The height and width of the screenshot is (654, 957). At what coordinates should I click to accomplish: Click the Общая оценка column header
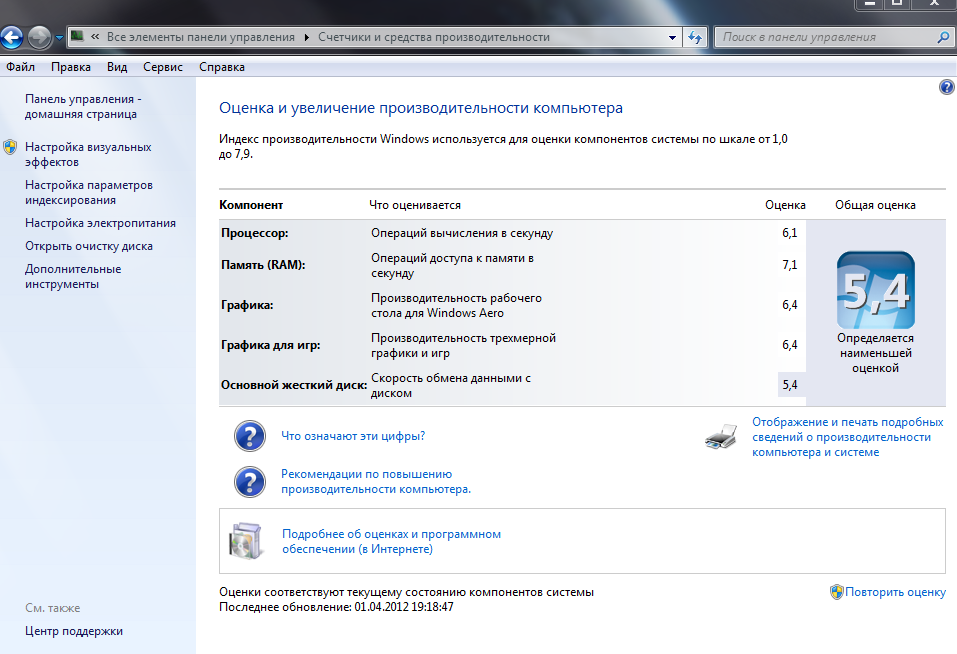coord(875,205)
